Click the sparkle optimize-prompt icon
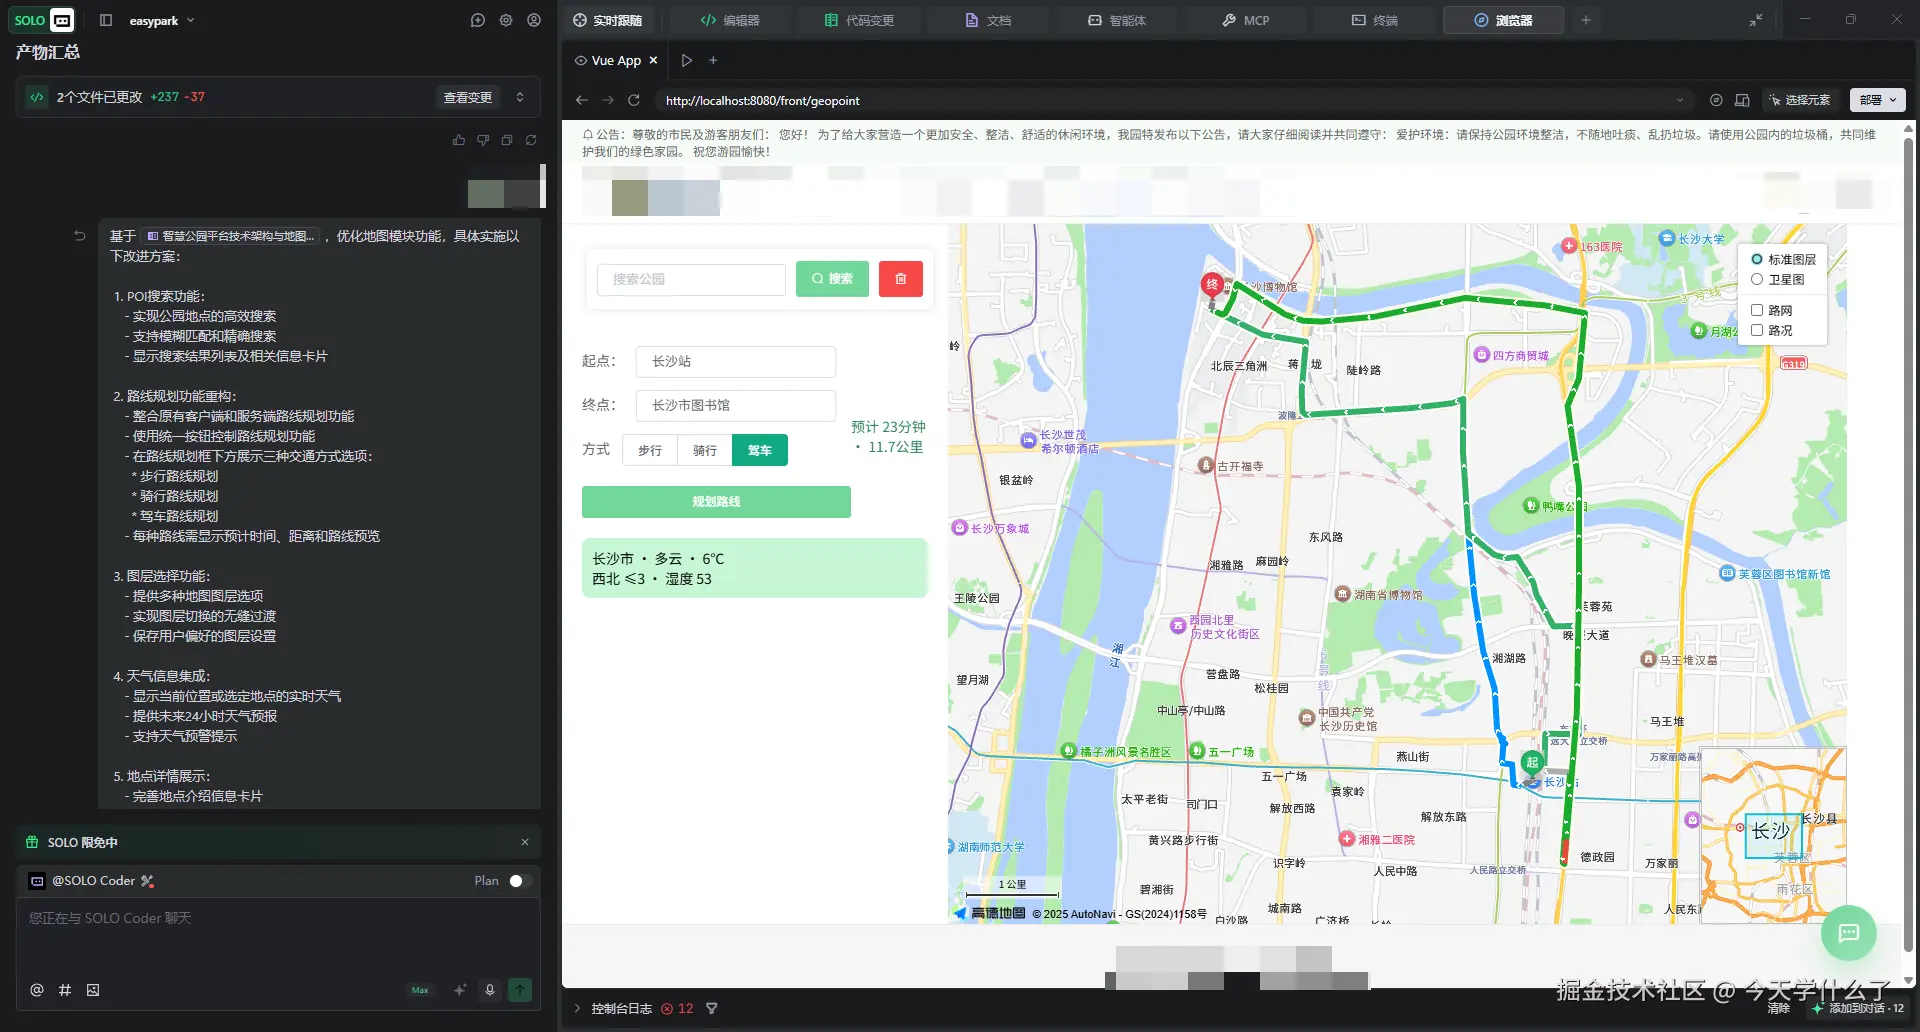Screen dimensions: 1920x1032 point(460,990)
